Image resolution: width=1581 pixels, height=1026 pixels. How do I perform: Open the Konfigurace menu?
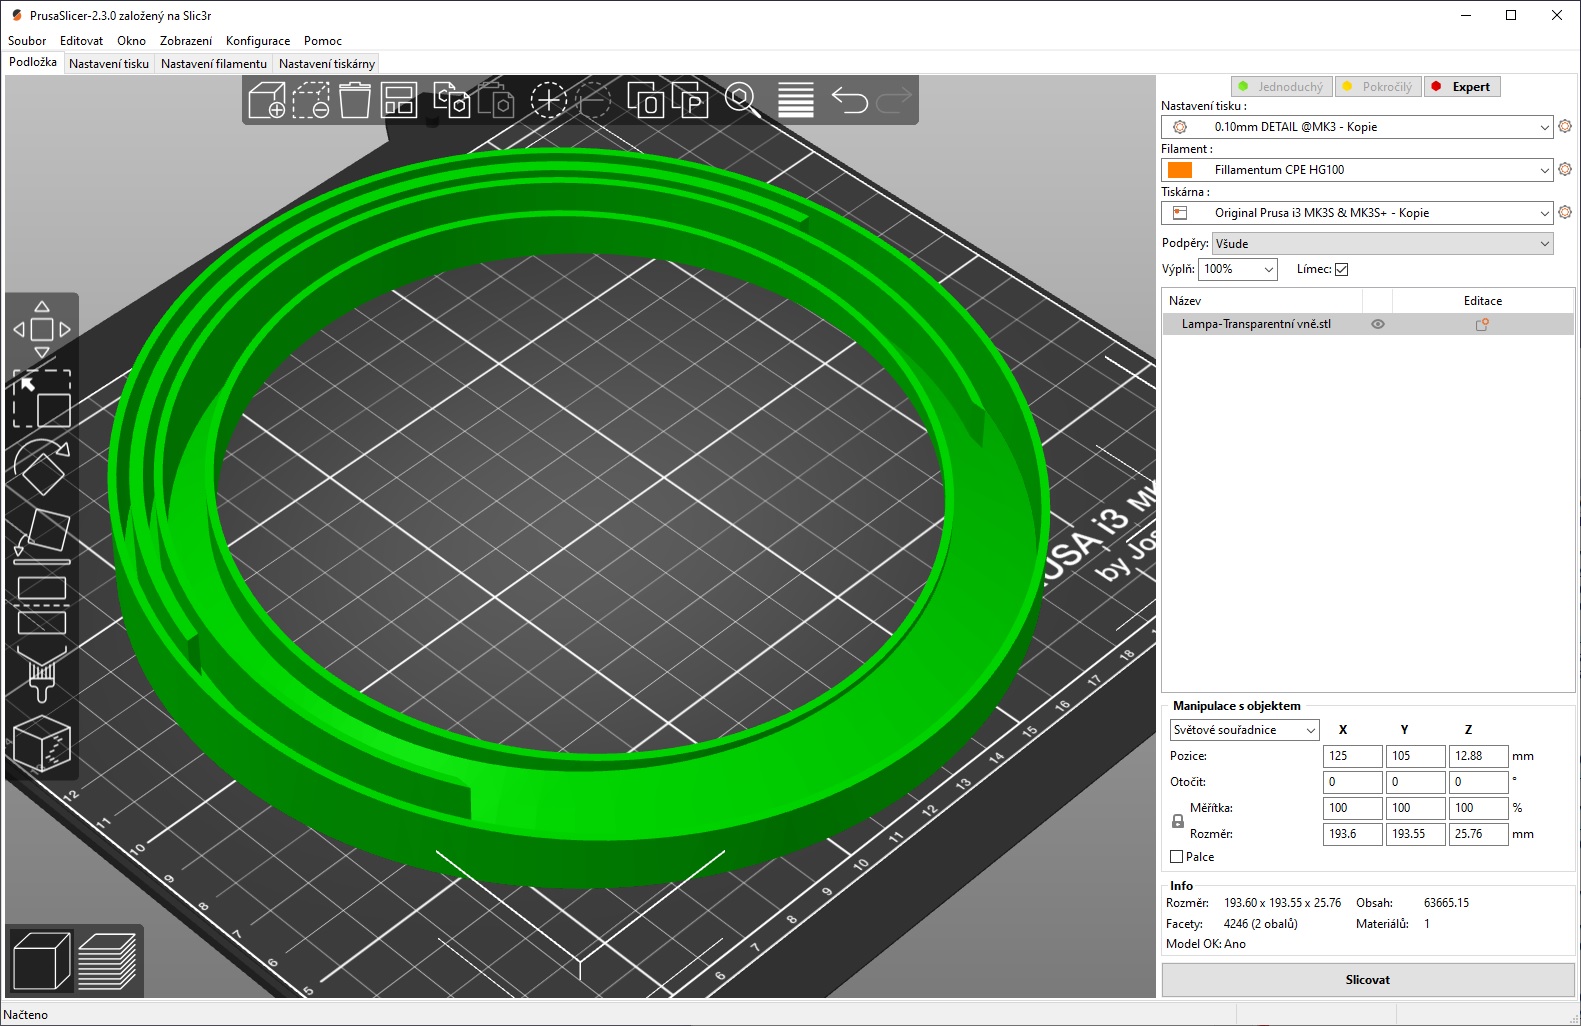click(257, 41)
